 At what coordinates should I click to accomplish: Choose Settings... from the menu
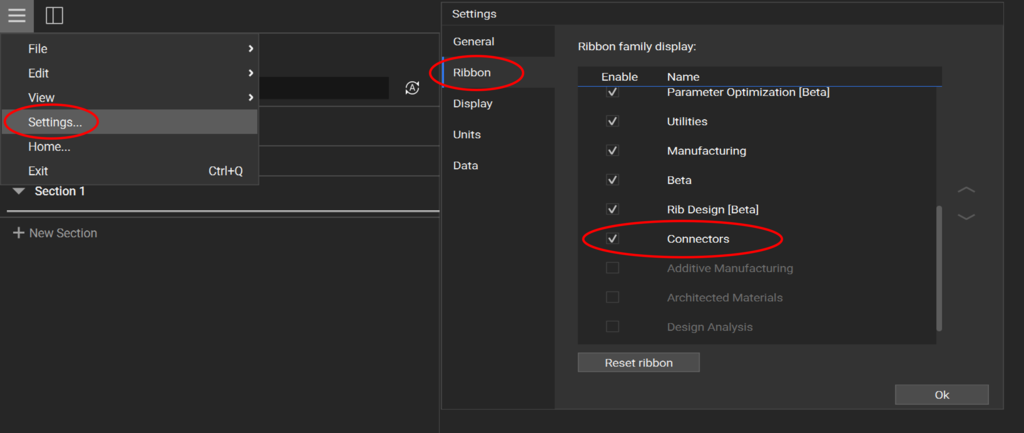coord(130,122)
